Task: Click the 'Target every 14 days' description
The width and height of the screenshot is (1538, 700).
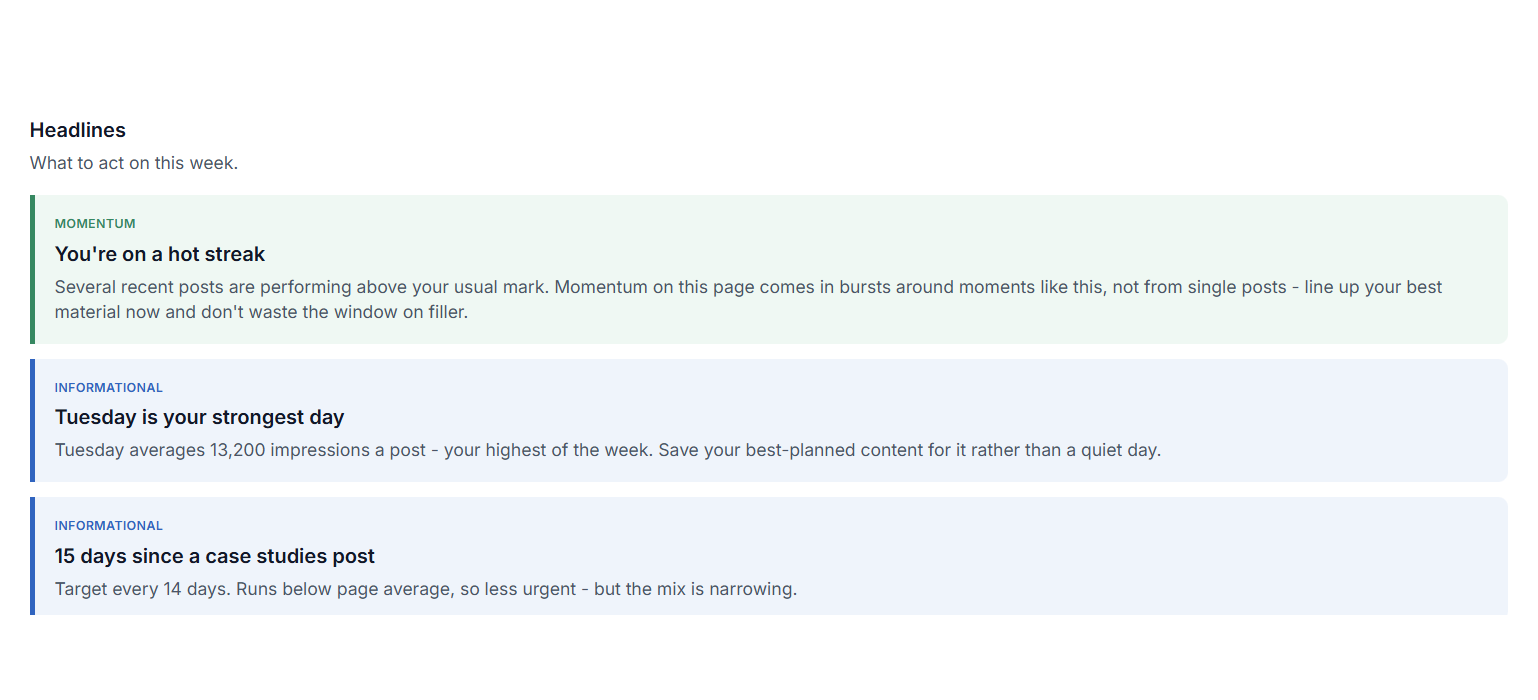Action: 426,589
